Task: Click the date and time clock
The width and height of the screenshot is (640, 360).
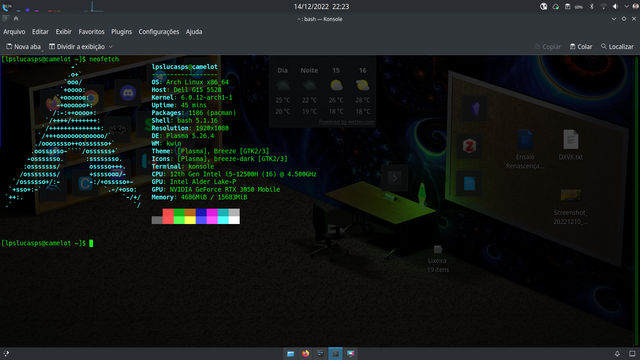Action: (x=321, y=7)
